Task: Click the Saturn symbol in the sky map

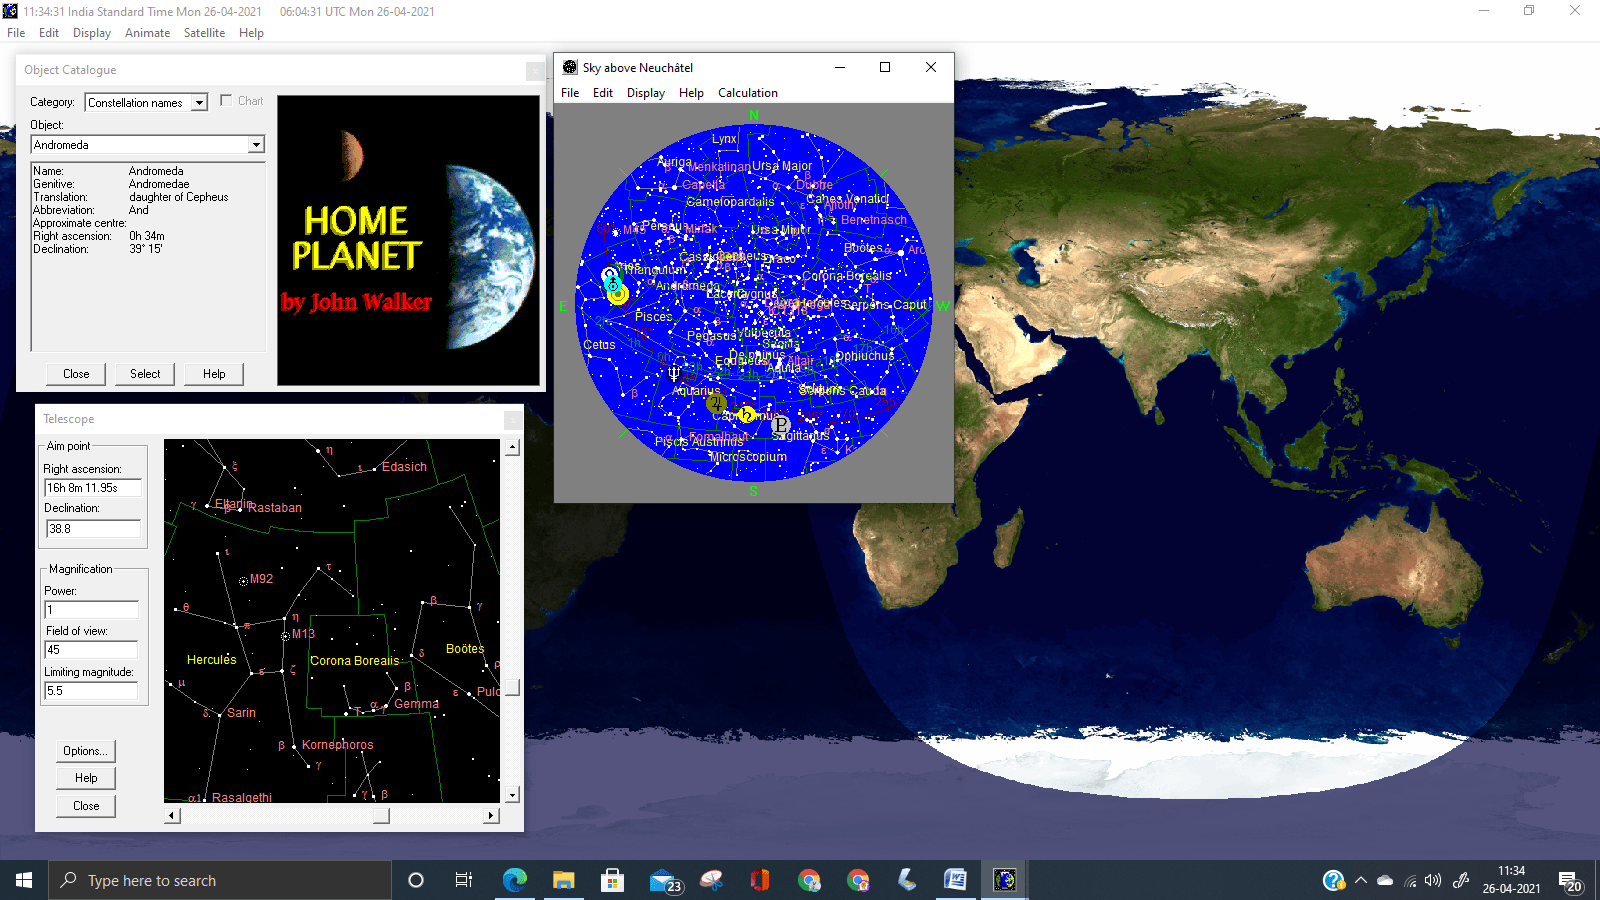Action: (747, 415)
